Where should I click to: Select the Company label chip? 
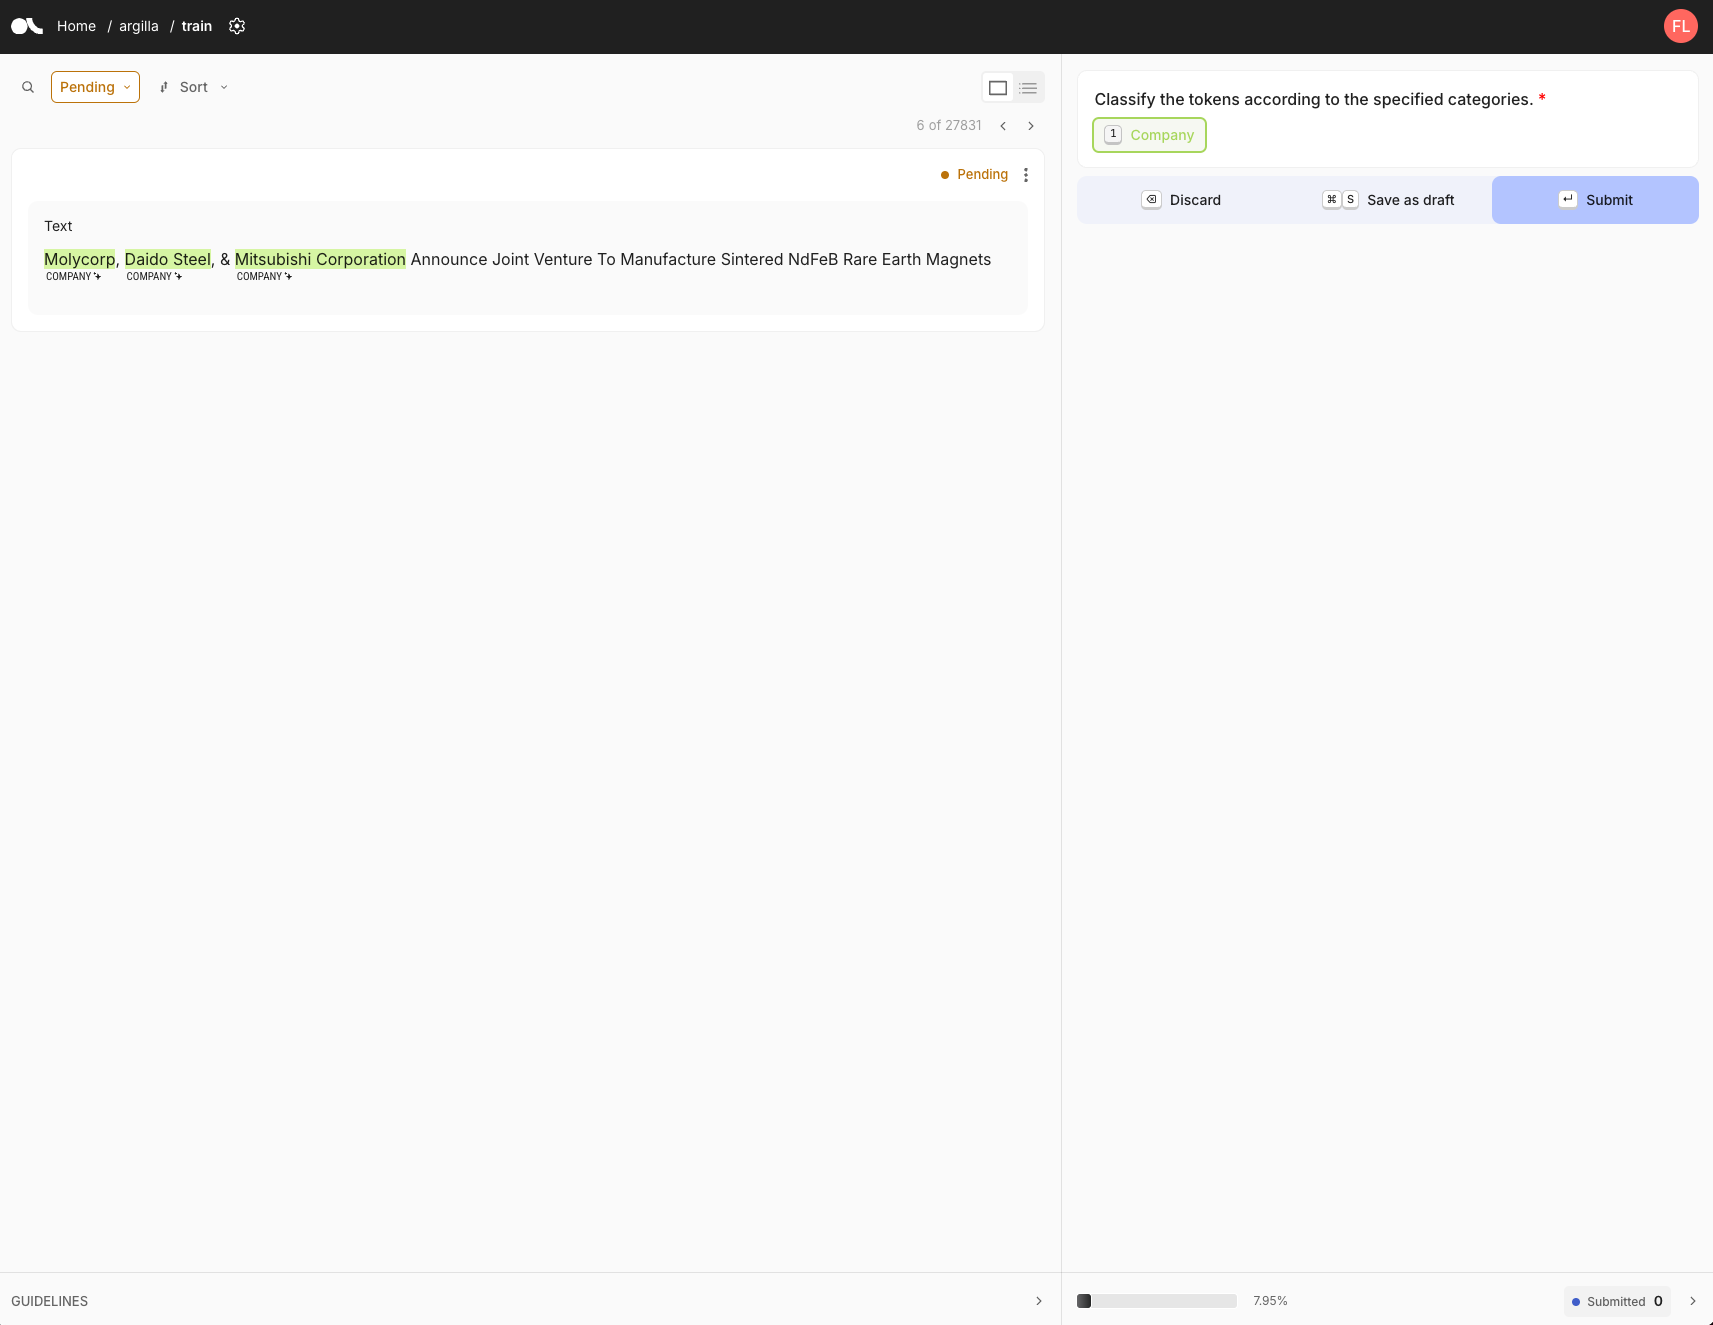1149,135
